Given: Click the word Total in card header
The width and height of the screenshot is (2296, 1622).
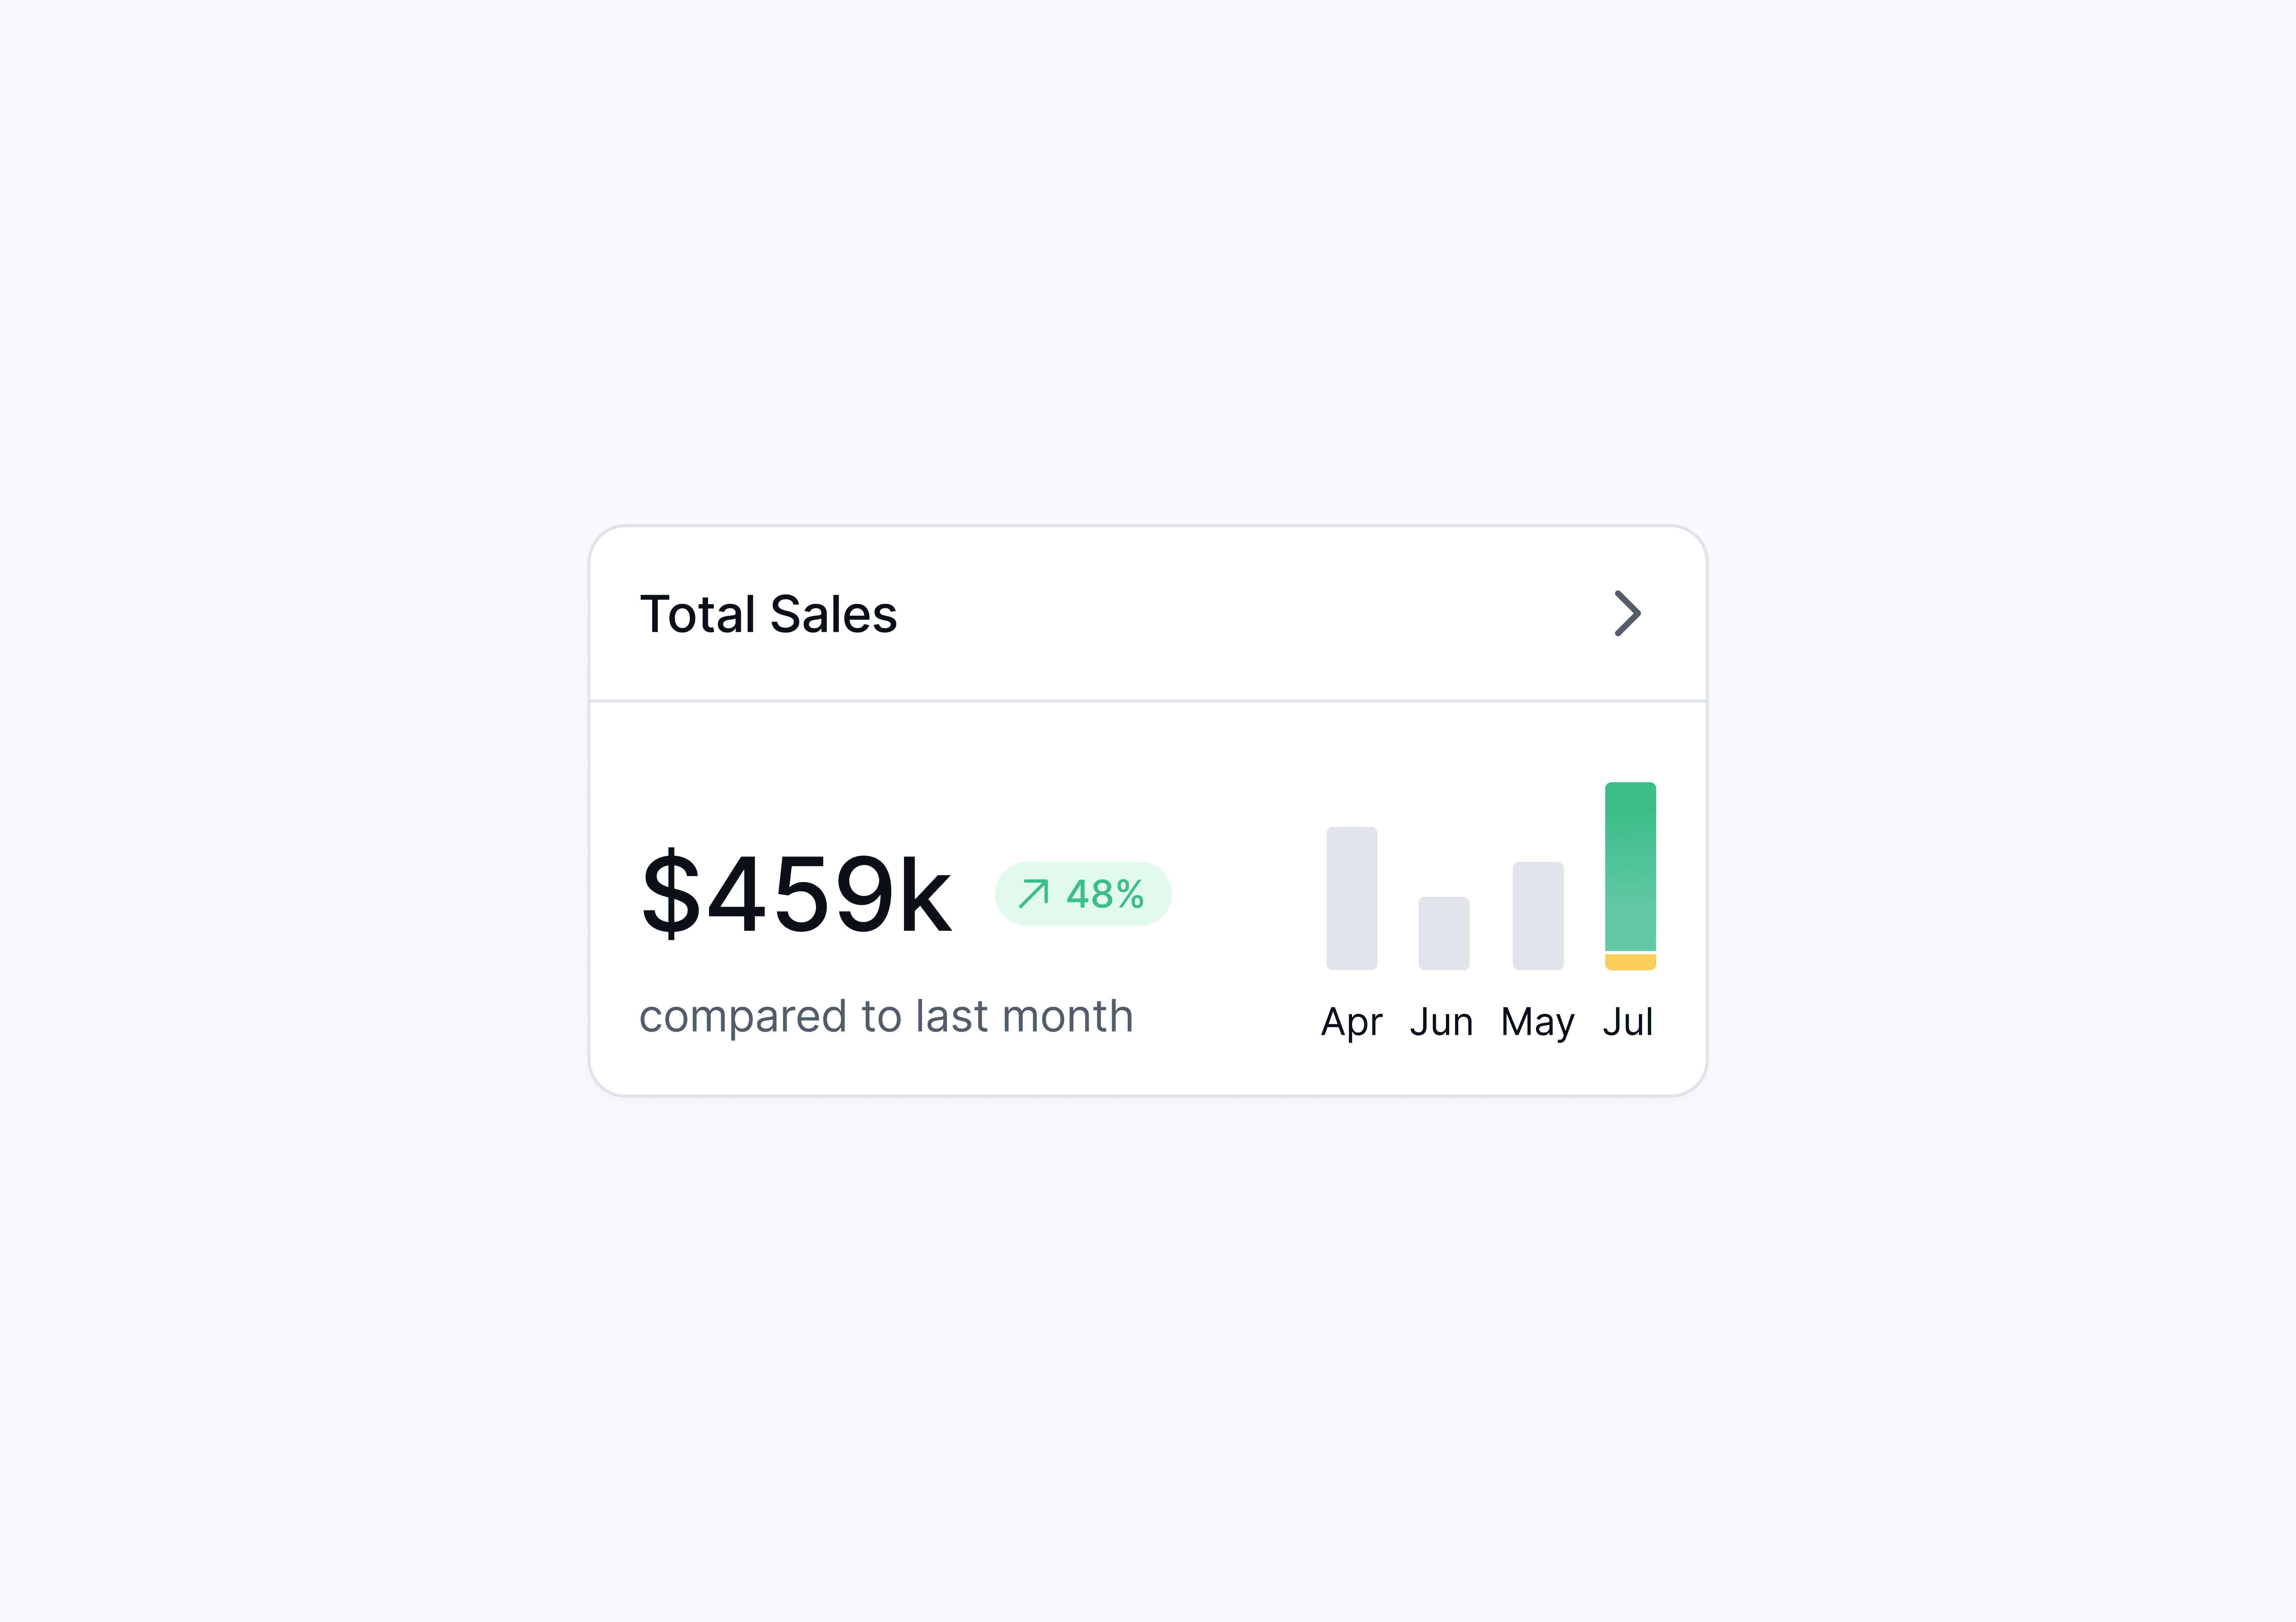Looking at the screenshot, I should point(697,614).
